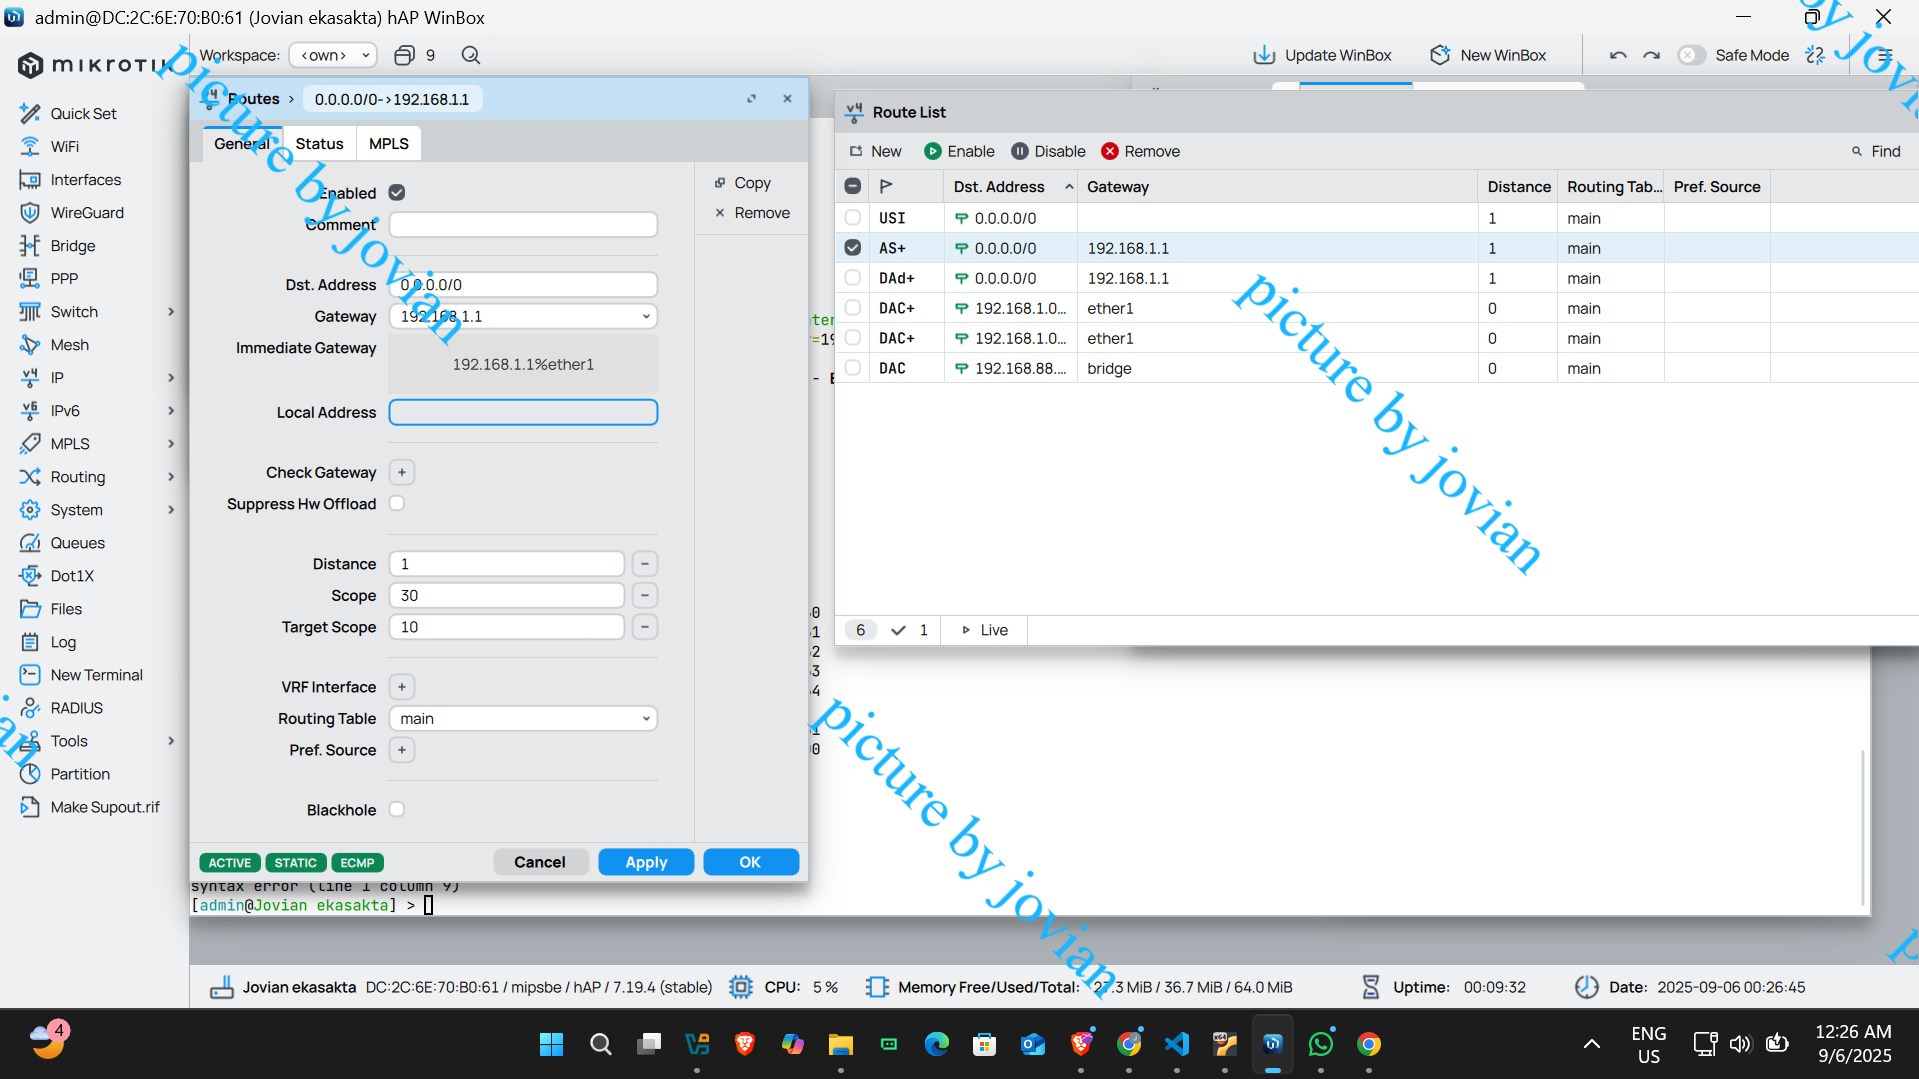This screenshot has width=1919, height=1079.
Task: Toggle the Blackhole checkbox
Action: coord(397,810)
